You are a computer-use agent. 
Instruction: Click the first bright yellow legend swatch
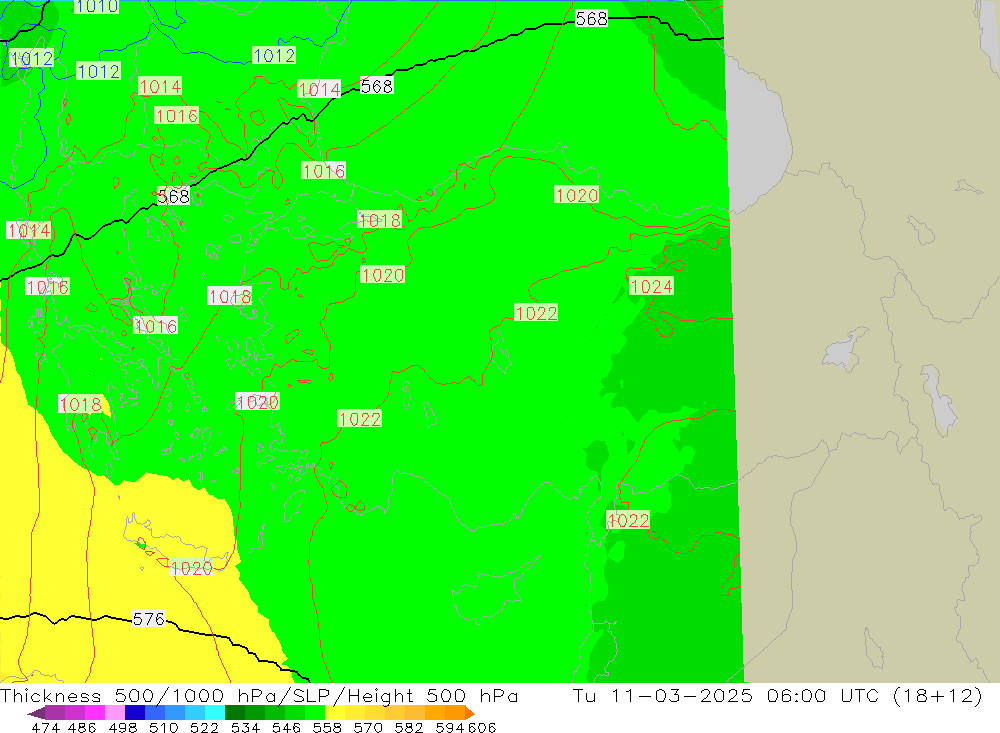(x=335, y=713)
